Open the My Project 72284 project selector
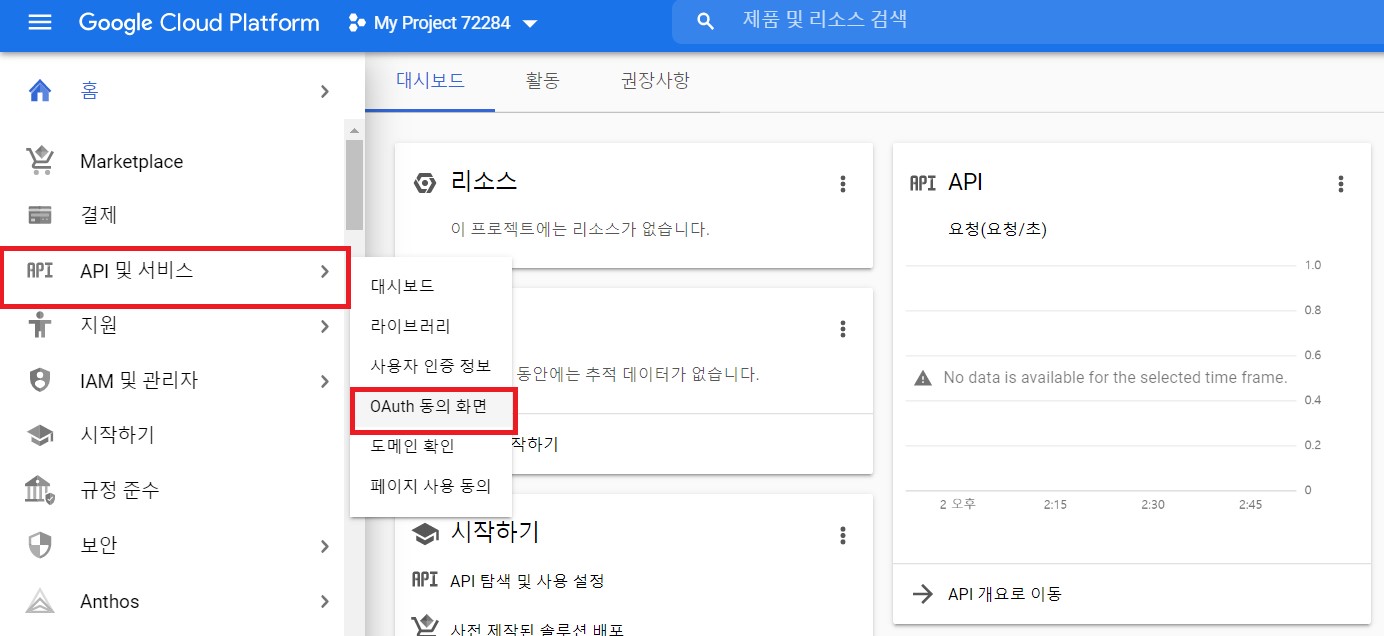 tap(443, 23)
